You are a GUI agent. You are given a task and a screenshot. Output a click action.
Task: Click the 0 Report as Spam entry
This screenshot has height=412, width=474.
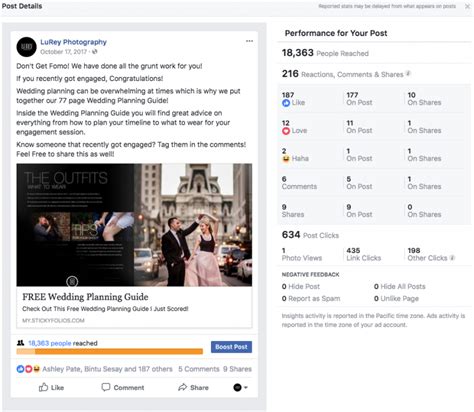tap(311, 298)
